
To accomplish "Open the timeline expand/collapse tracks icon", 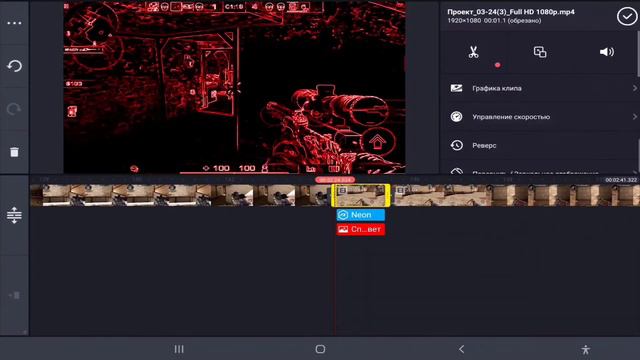I will [14, 215].
